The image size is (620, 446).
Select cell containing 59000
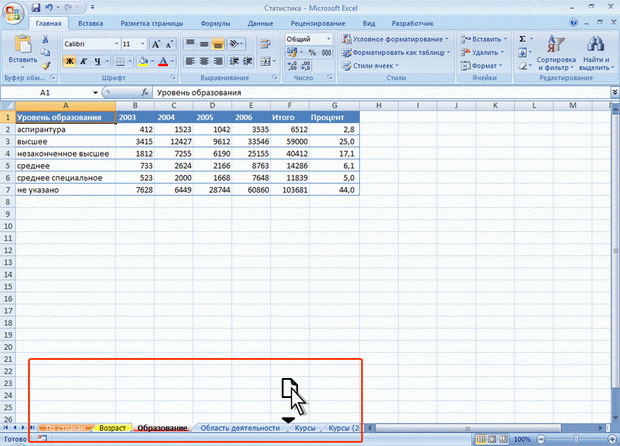pyautogui.click(x=290, y=142)
